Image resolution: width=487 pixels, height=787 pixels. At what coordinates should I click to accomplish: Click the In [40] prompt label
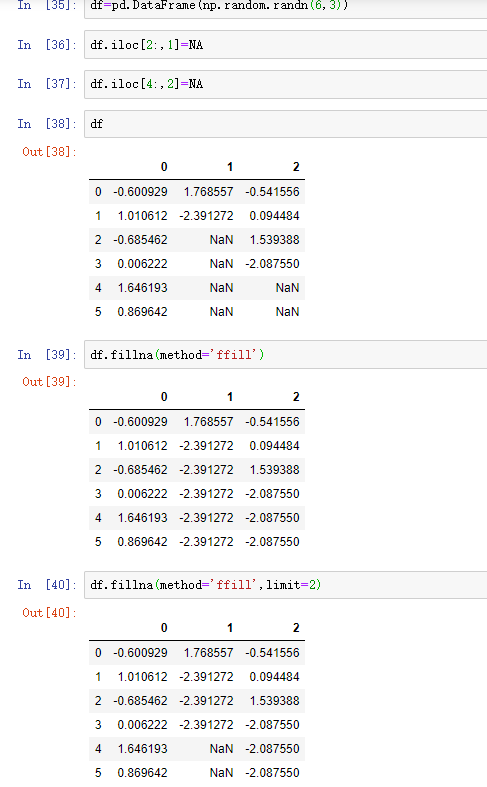click(x=47, y=585)
